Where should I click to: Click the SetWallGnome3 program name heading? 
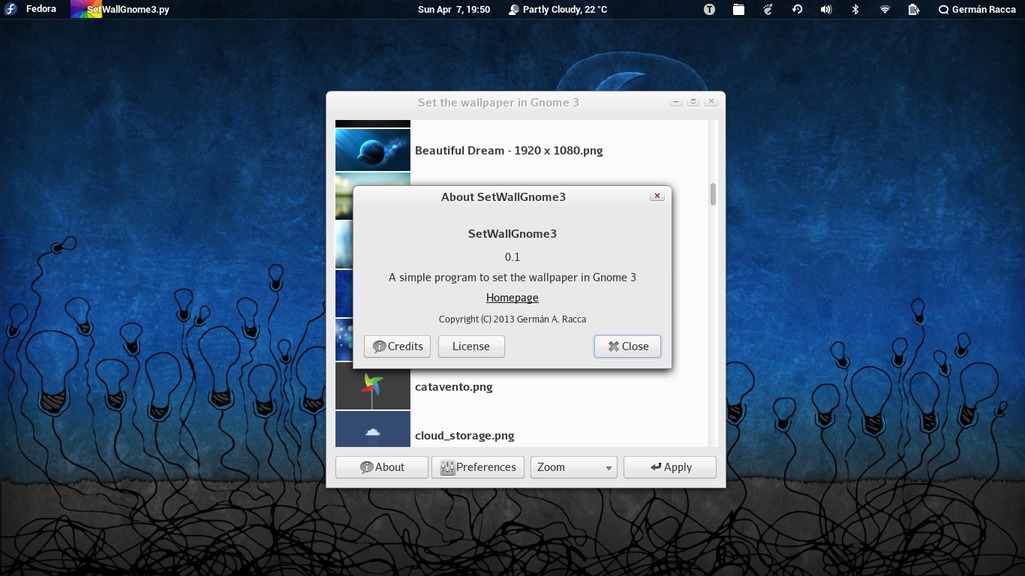click(x=512, y=234)
